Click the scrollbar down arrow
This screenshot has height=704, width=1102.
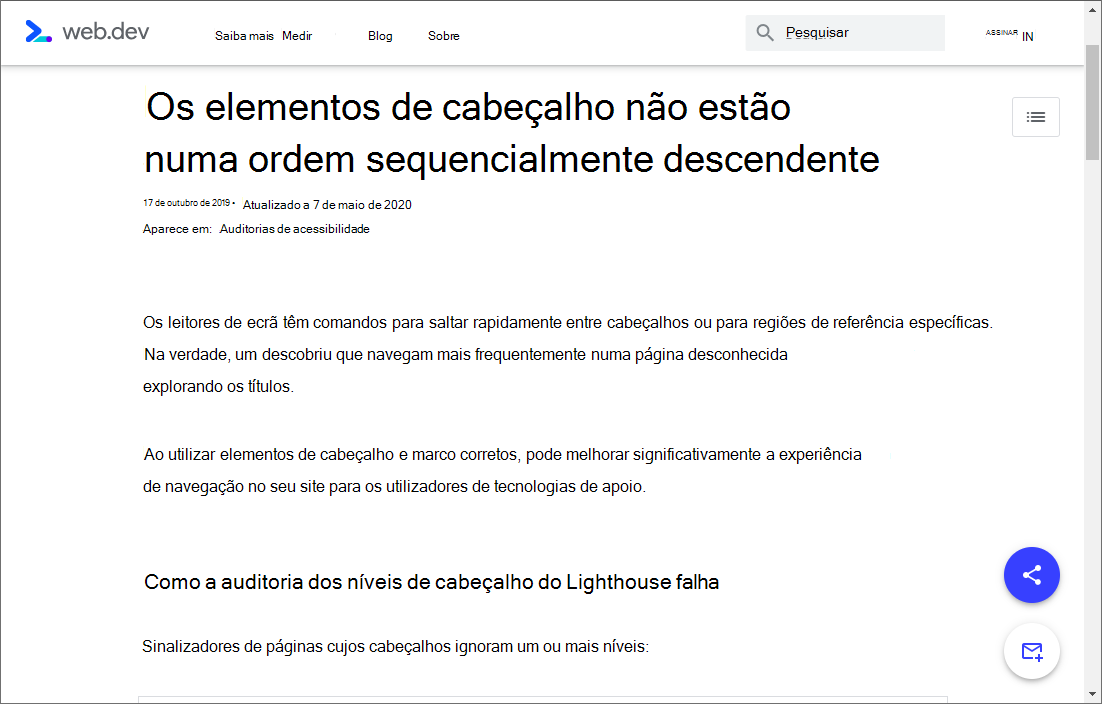click(x=1093, y=695)
